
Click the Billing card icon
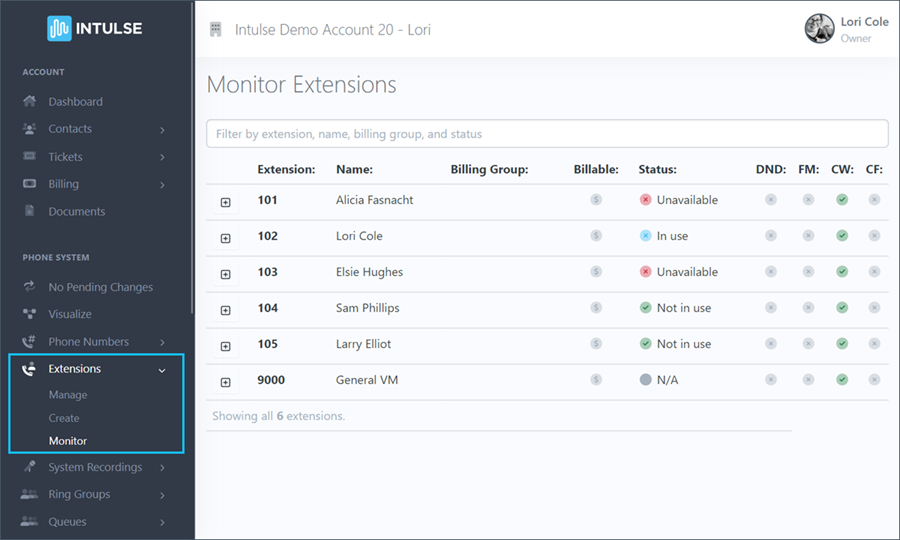(x=29, y=184)
